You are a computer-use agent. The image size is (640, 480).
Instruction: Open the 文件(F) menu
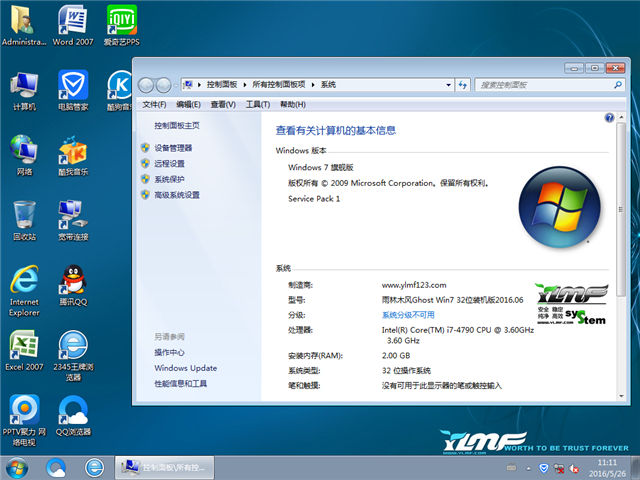pos(154,104)
